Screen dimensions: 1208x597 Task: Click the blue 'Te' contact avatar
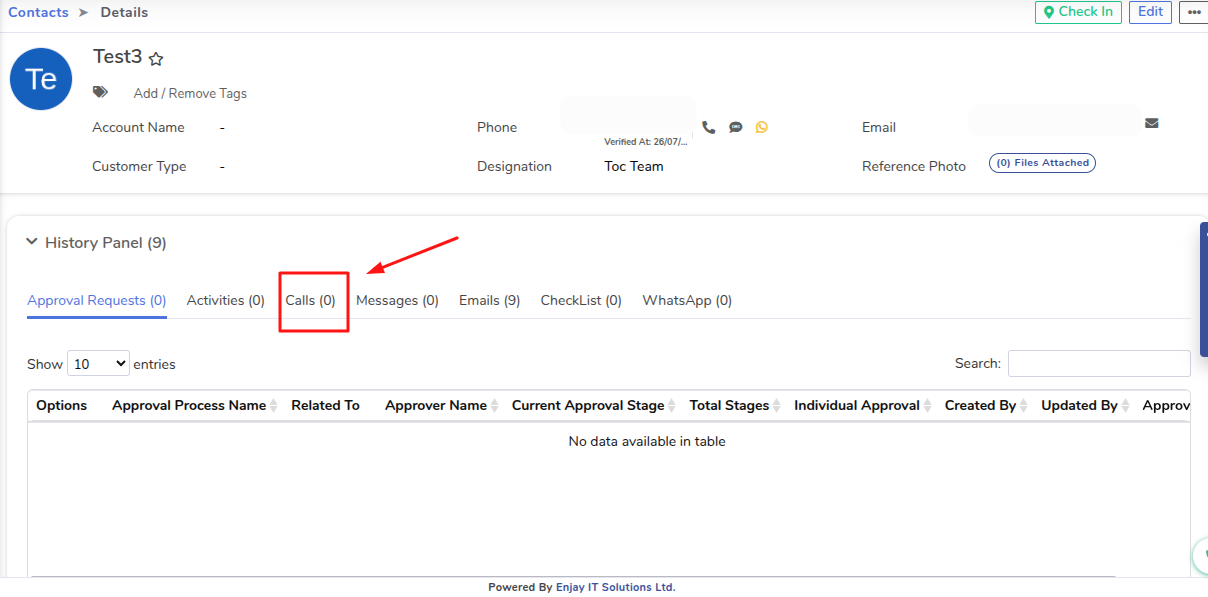click(x=41, y=79)
